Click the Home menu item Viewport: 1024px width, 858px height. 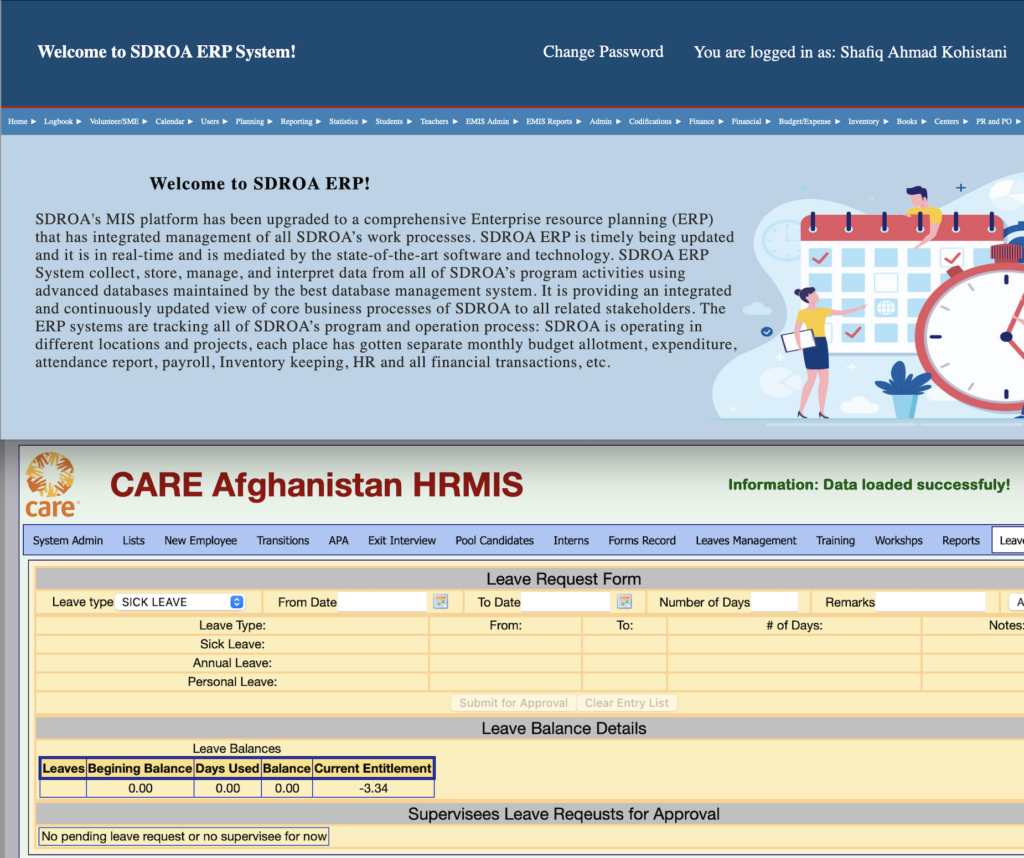pos(22,122)
